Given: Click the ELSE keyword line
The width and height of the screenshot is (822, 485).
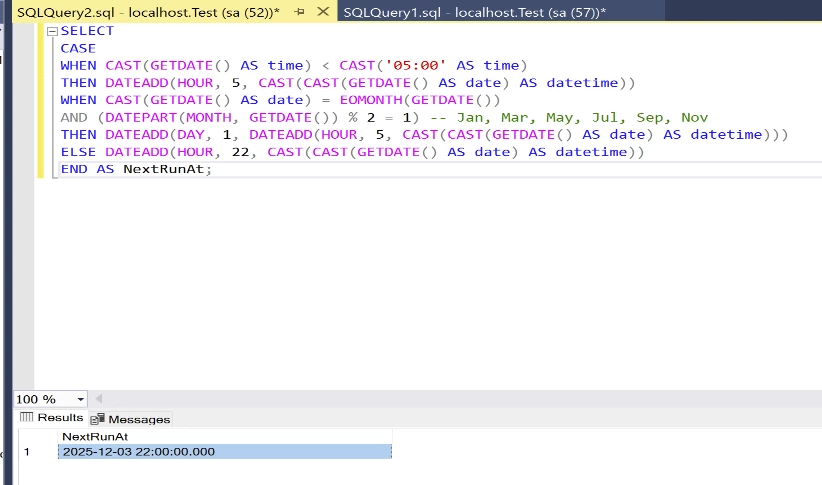Looking at the screenshot, I should click(78, 152).
